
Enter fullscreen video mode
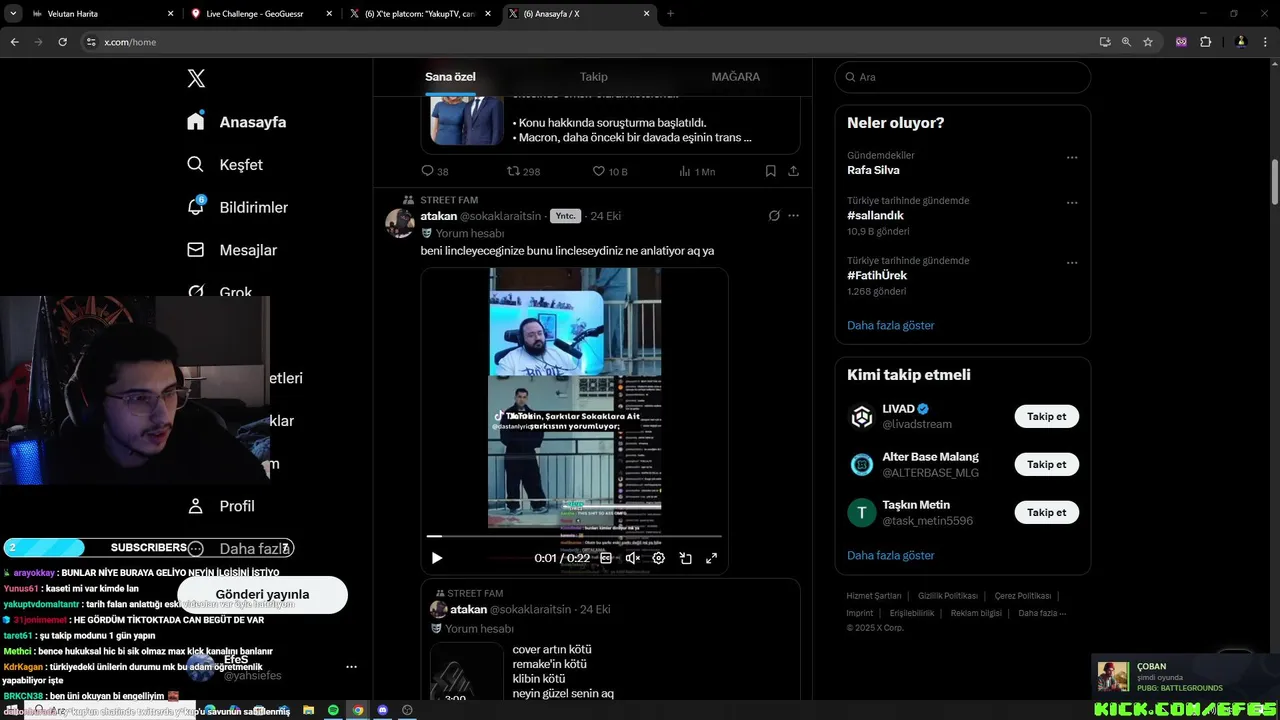tap(711, 558)
